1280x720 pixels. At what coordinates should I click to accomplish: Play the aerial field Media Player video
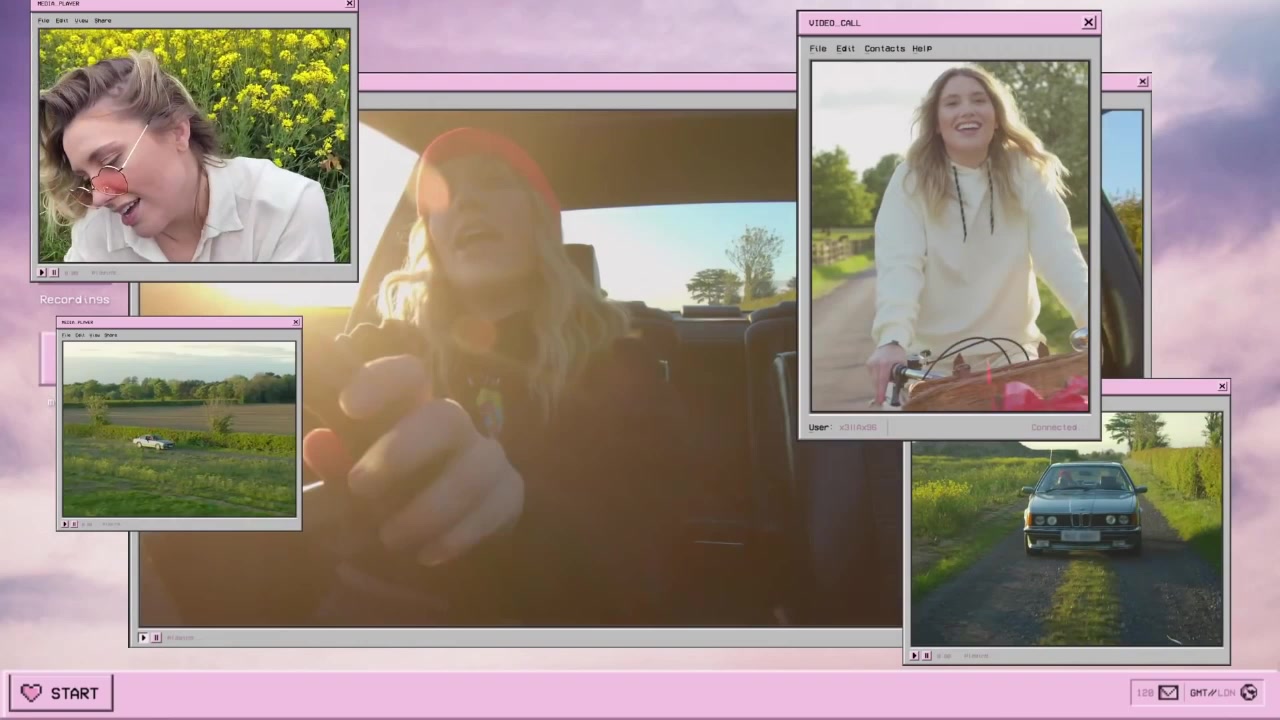65,524
